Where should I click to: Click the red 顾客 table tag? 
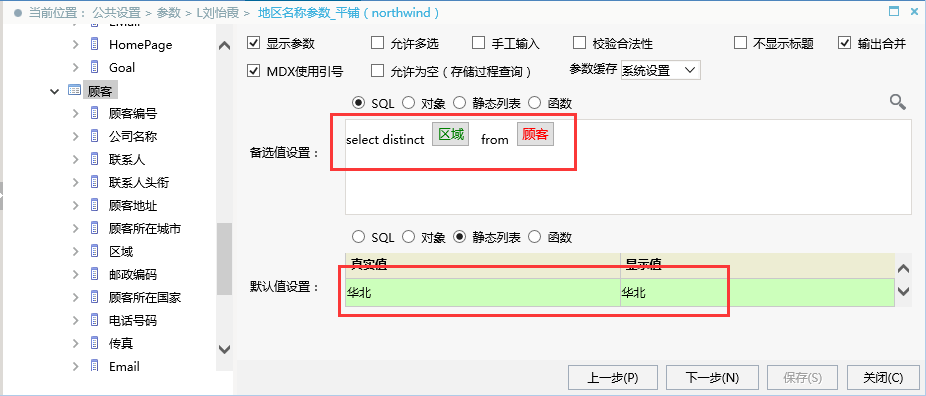(x=536, y=134)
